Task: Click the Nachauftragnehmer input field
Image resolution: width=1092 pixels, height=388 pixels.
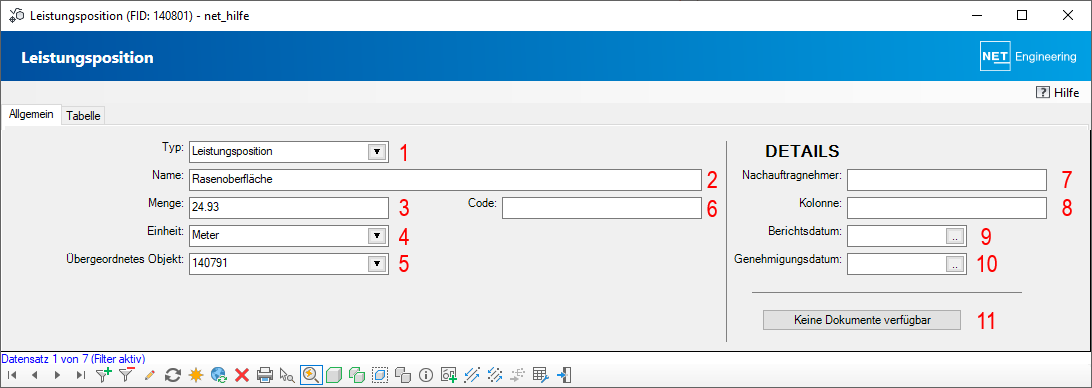Action: pyautogui.click(x=947, y=179)
